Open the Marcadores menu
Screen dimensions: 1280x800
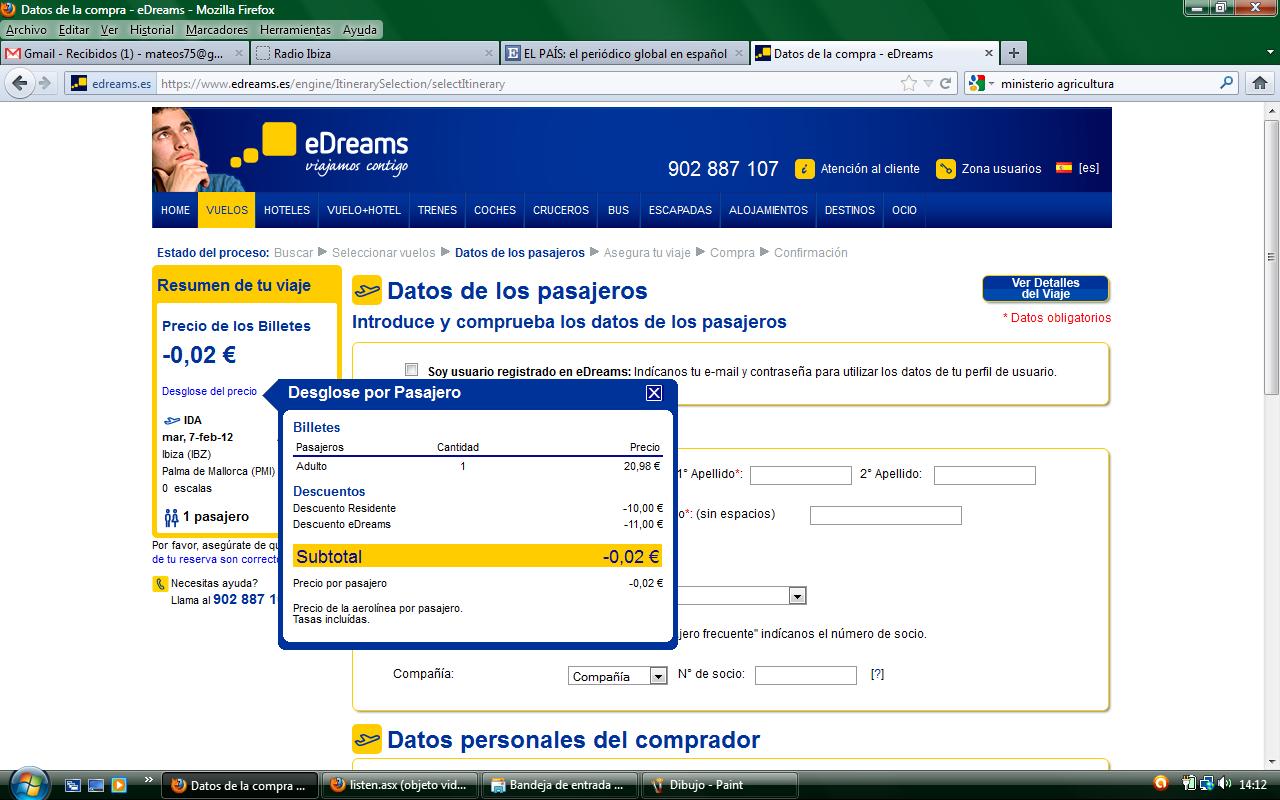click(x=216, y=30)
